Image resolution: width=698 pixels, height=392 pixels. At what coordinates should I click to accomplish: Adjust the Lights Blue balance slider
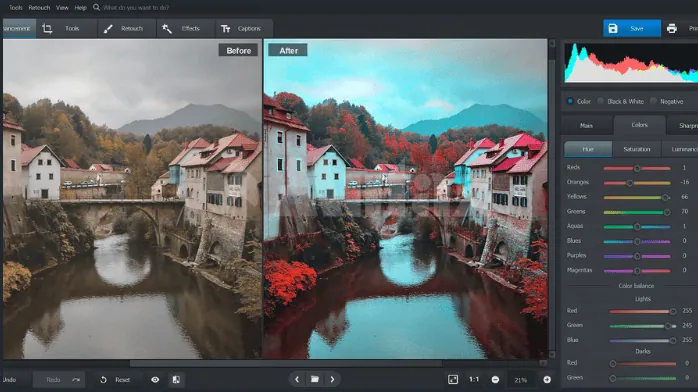[642, 340]
